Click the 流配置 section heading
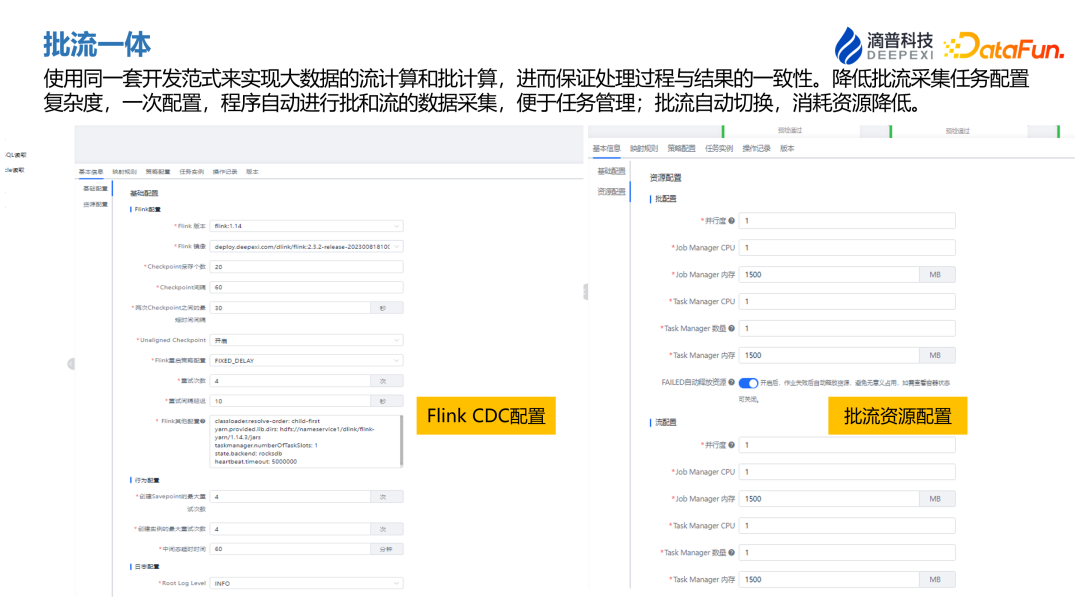The width and height of the screenshot is (1080, 608). pyautogui.click(x=665, y=423)
